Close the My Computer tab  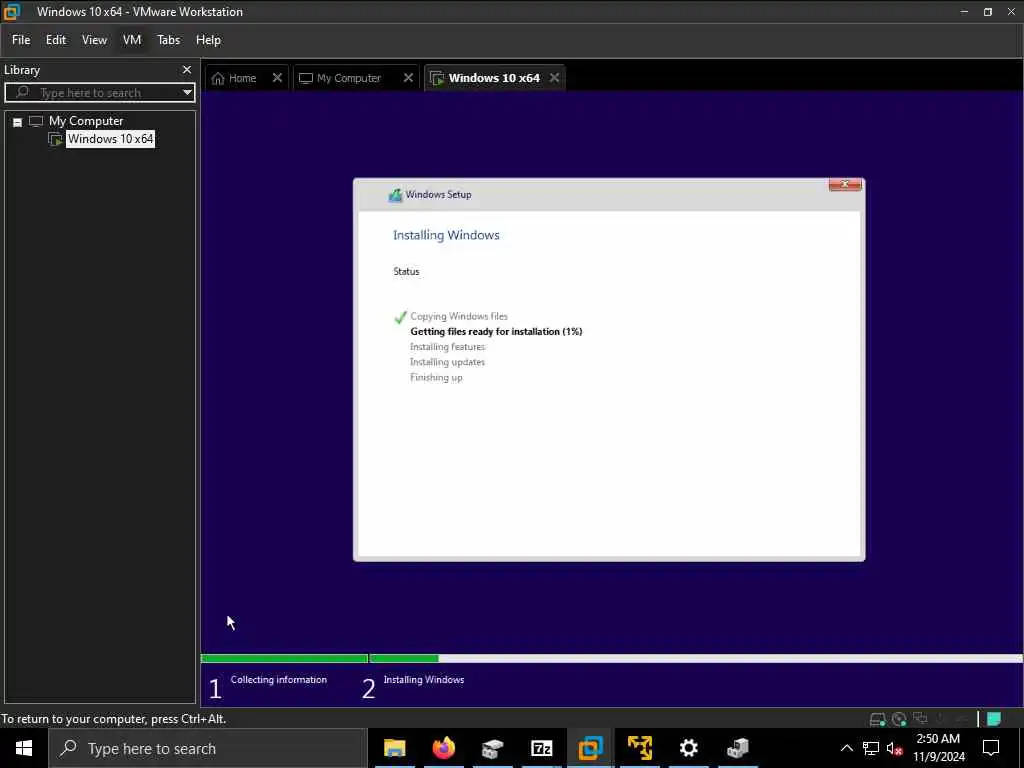point(408,78)
